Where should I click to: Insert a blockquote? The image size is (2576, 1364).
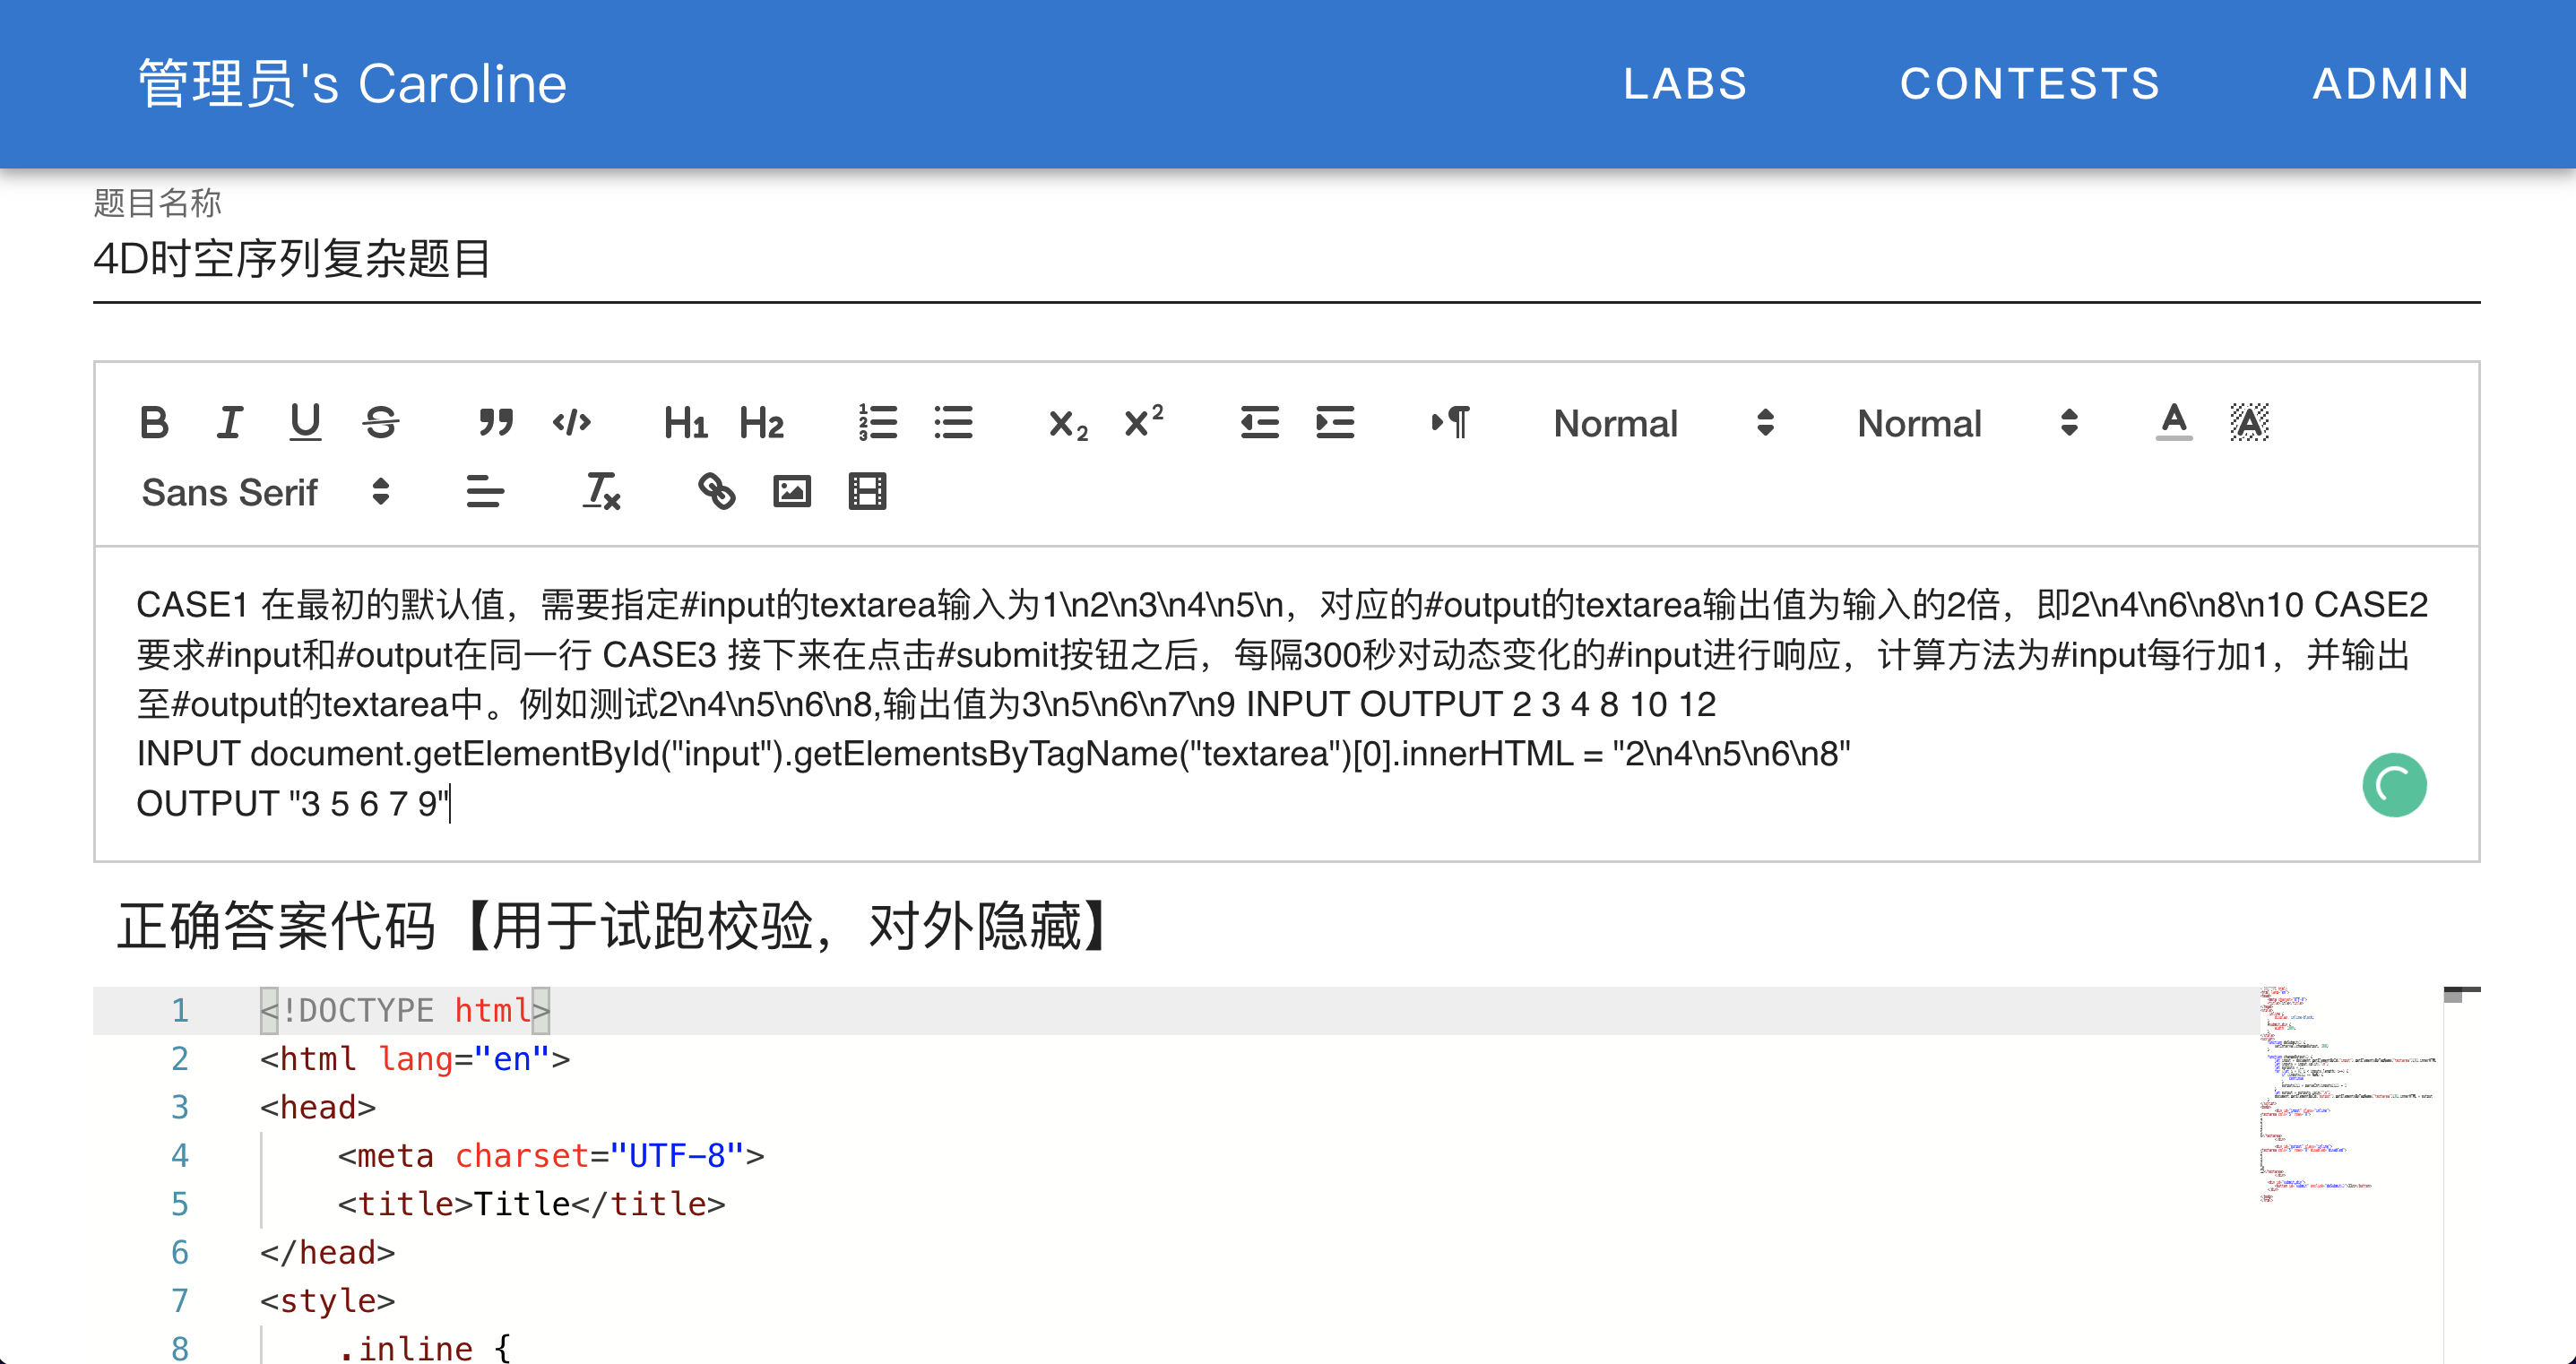495,423
